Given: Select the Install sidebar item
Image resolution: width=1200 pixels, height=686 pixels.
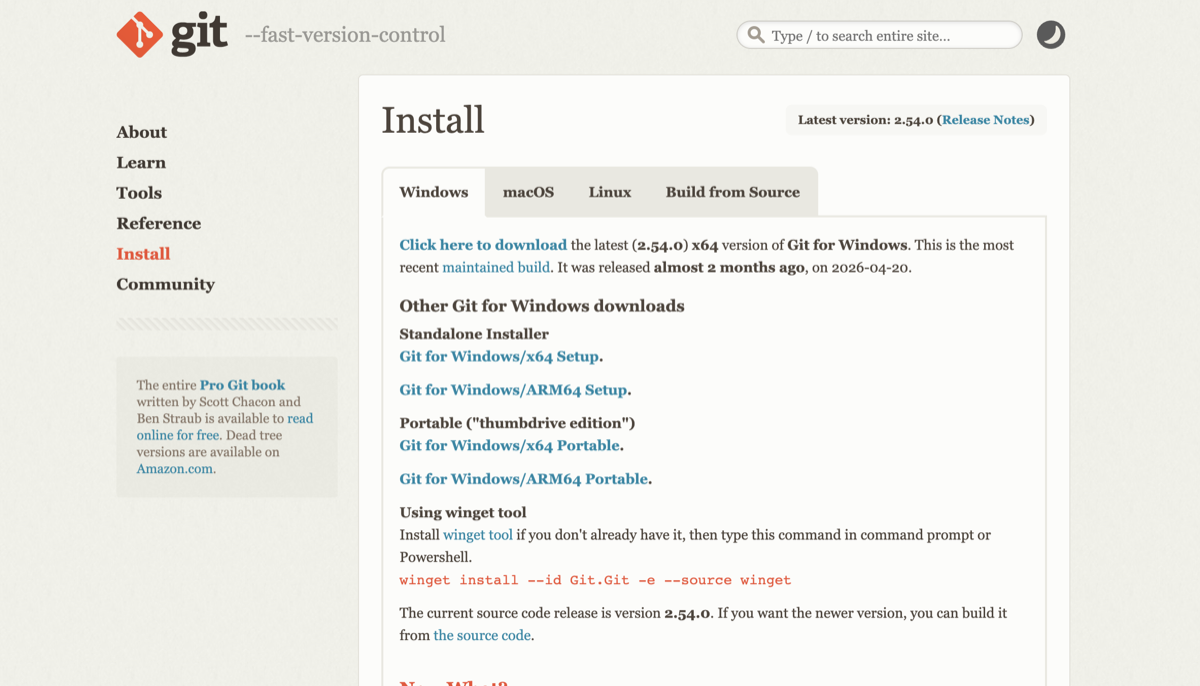Looking at the screenshot, I should tap(143, 254).
